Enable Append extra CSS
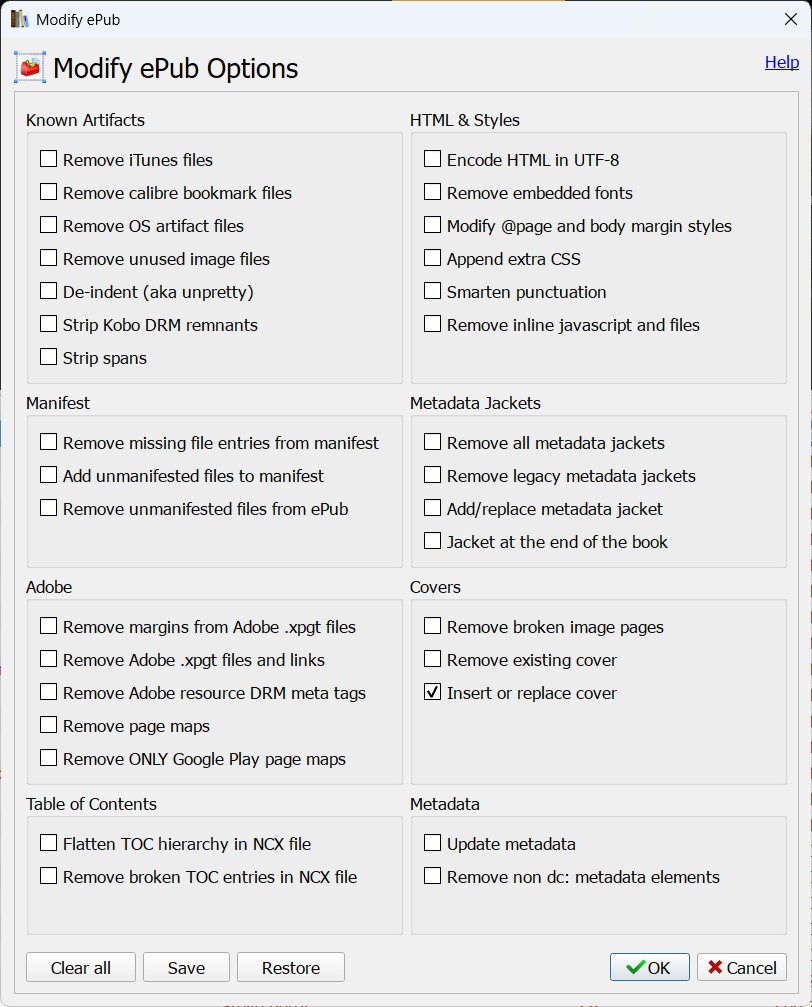Viewport: 812px width, 1007px height. pyautogui.click(x=432, y=258)
